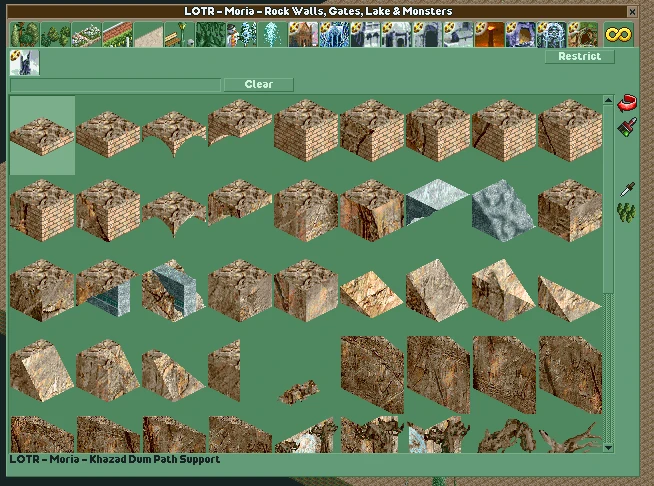Close the scenery window

click(632, 12)
